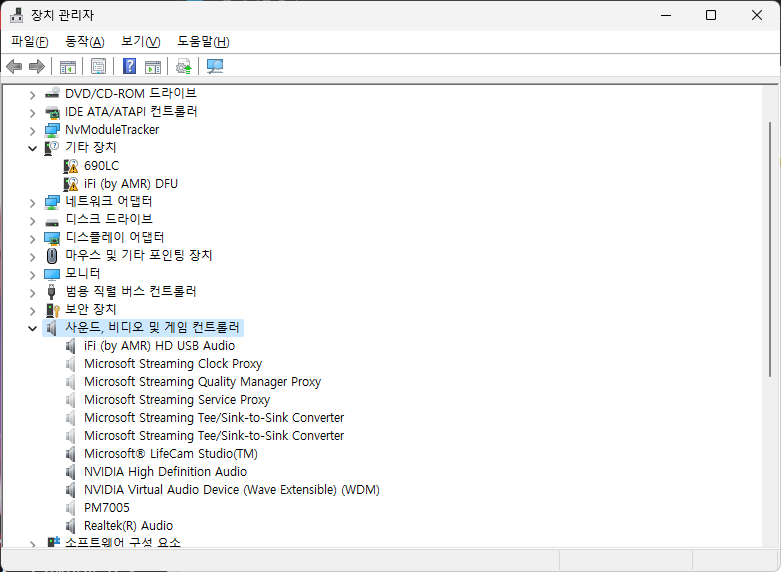Screen dimensions: 781x572
Task: Open the 동작(A) menu
Action: click(85, 42)
